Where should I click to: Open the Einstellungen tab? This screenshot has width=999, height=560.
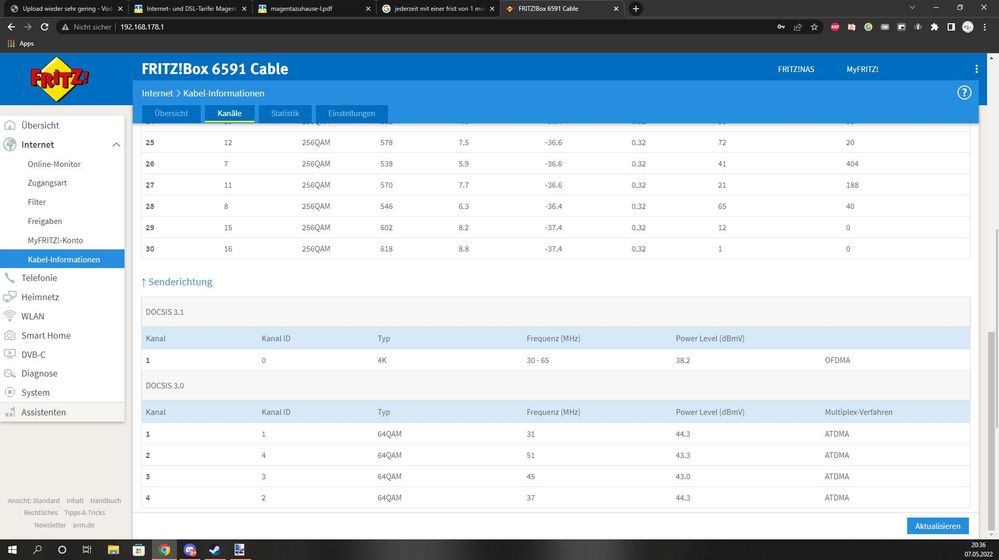point(352,113)
